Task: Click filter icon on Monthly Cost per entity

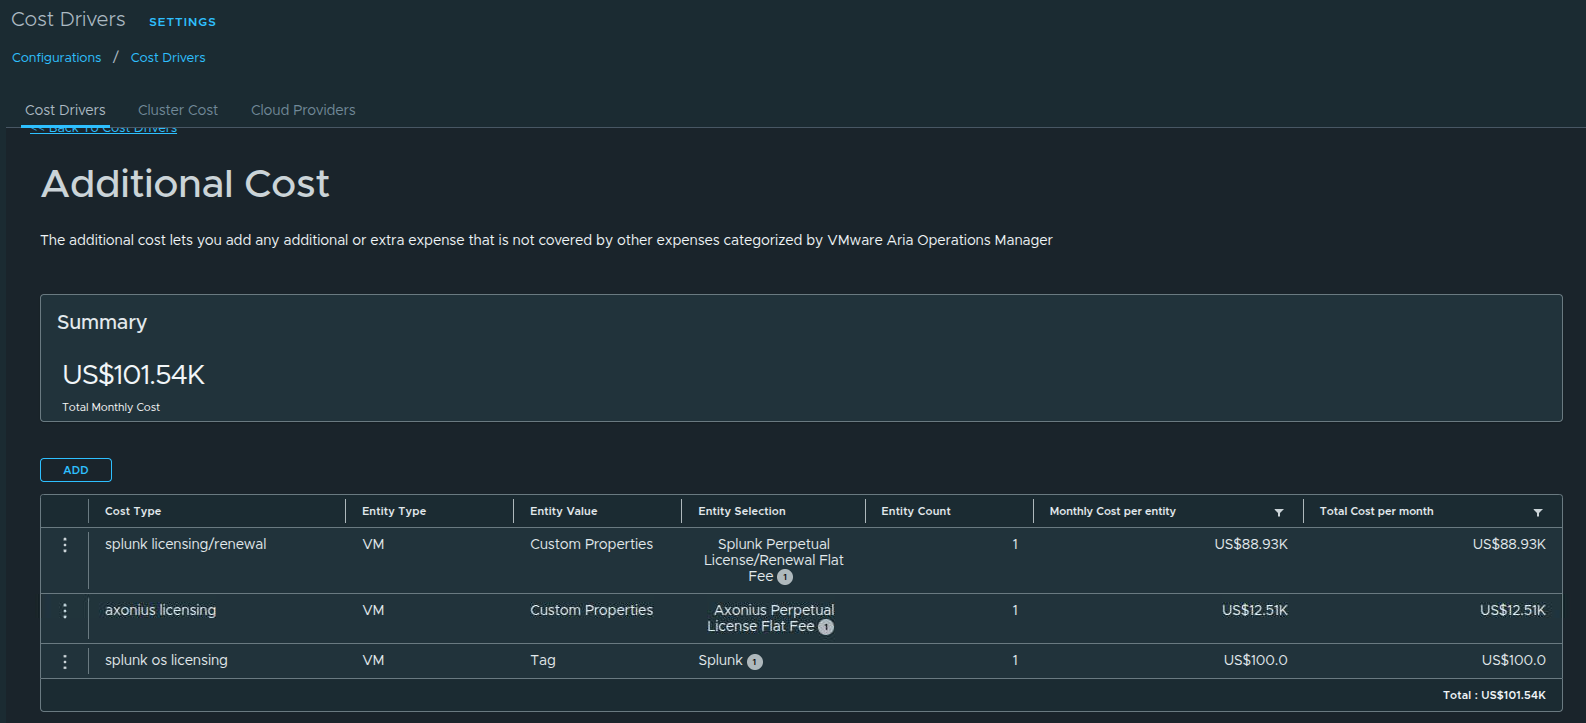Action: (x=1279, y=512)
